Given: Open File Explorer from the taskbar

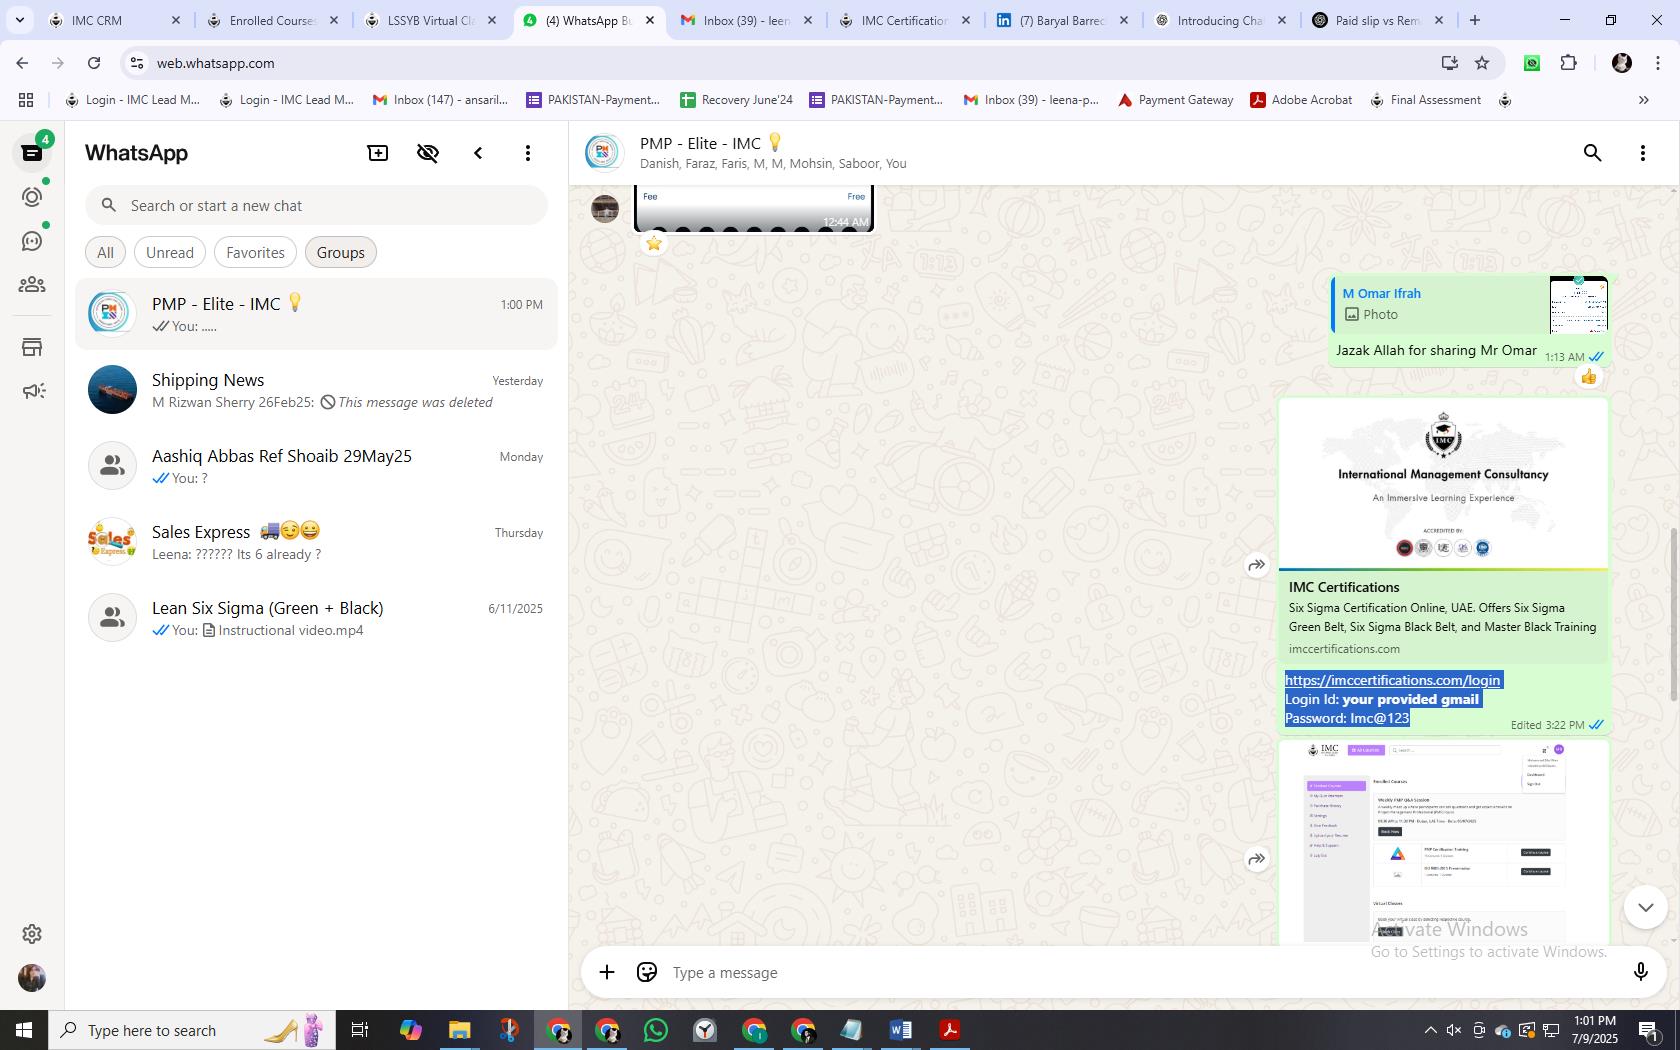Looking at the screenshot, I should (459, 1030).
